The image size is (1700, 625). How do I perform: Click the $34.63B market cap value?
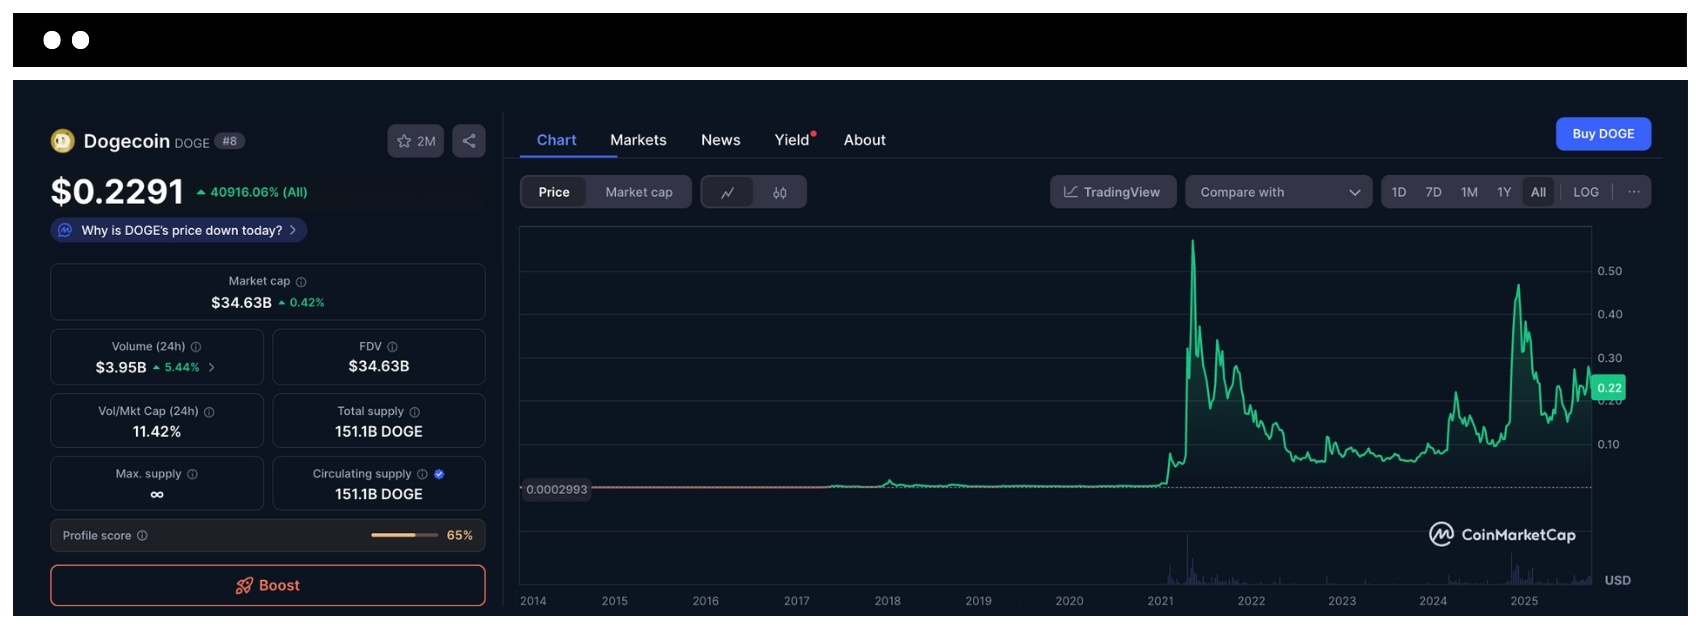(241, 302)
